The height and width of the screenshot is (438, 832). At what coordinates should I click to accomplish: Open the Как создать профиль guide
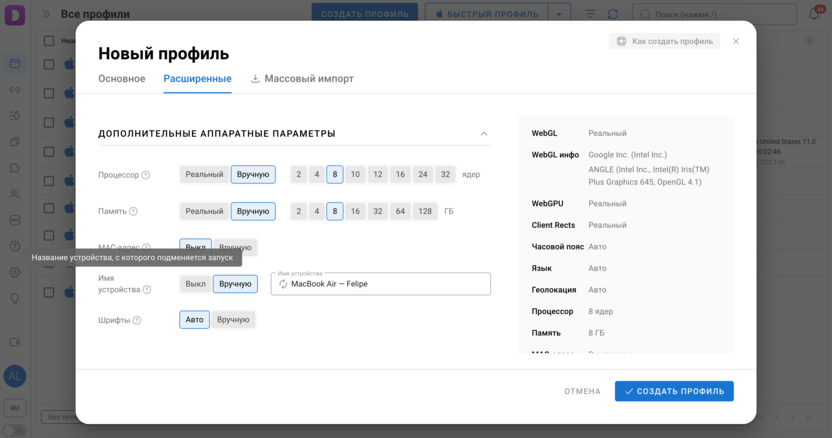tap(664, 41)
